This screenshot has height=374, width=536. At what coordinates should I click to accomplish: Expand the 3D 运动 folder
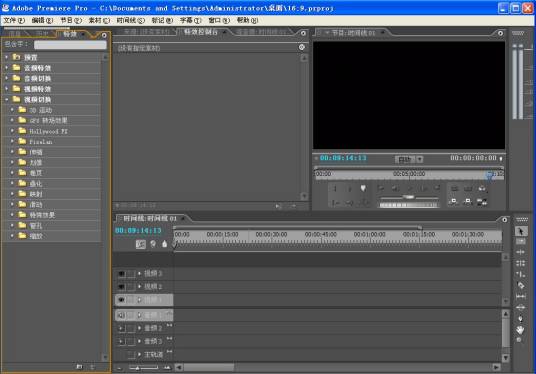click(12, 110)
